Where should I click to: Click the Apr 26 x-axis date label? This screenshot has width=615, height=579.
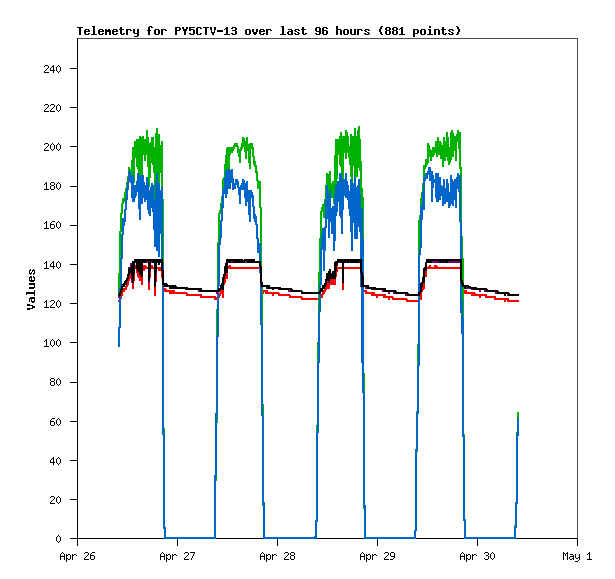click(77, 556)
